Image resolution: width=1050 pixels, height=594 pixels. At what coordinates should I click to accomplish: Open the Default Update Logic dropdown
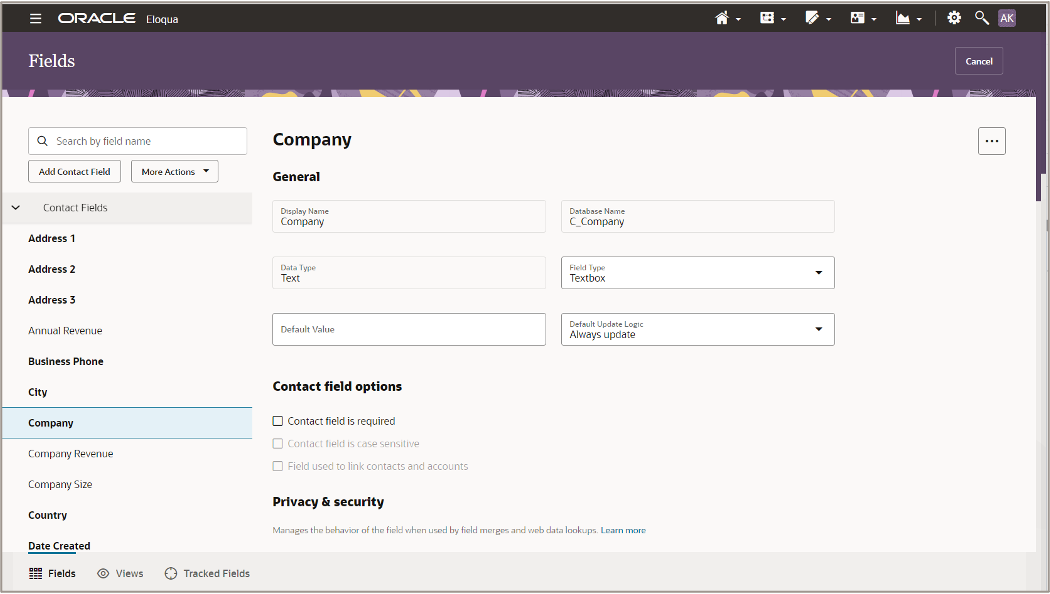[x=698, y=330]
